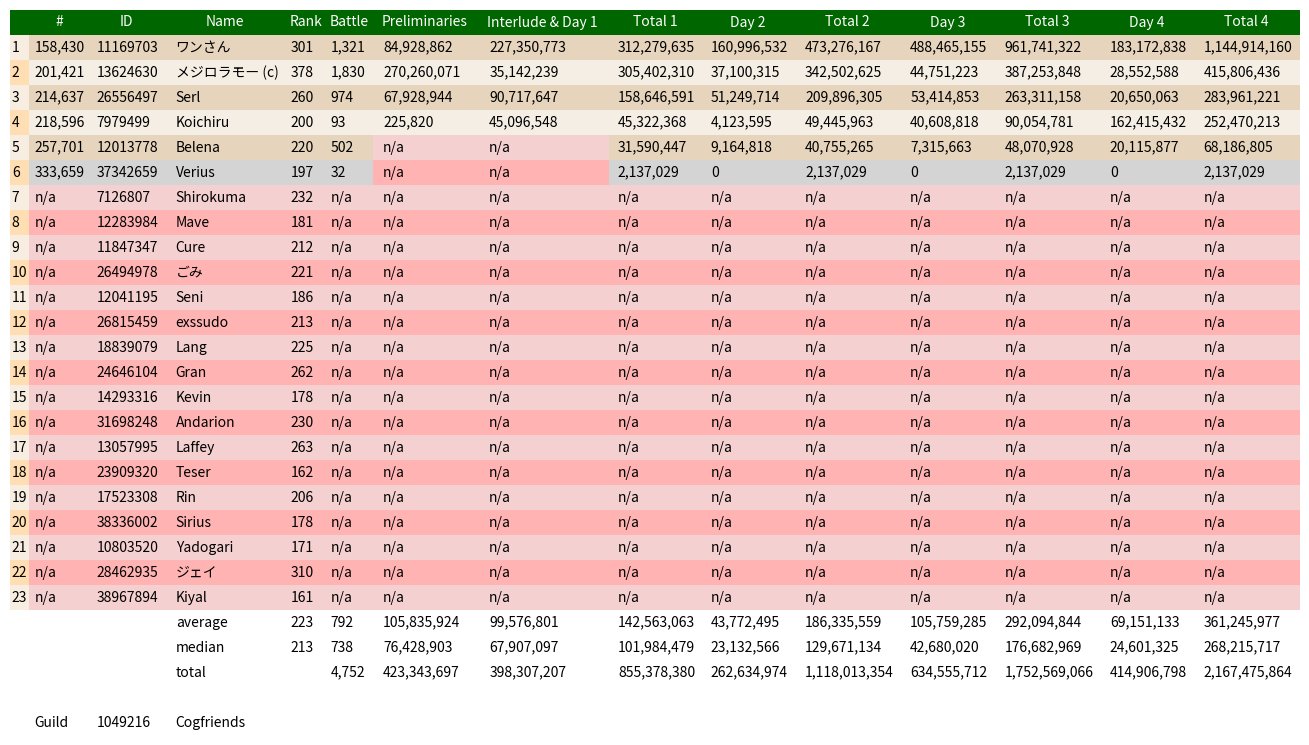Select the "average" row label
Screen dimensions: 1309x745
[202, 622]
